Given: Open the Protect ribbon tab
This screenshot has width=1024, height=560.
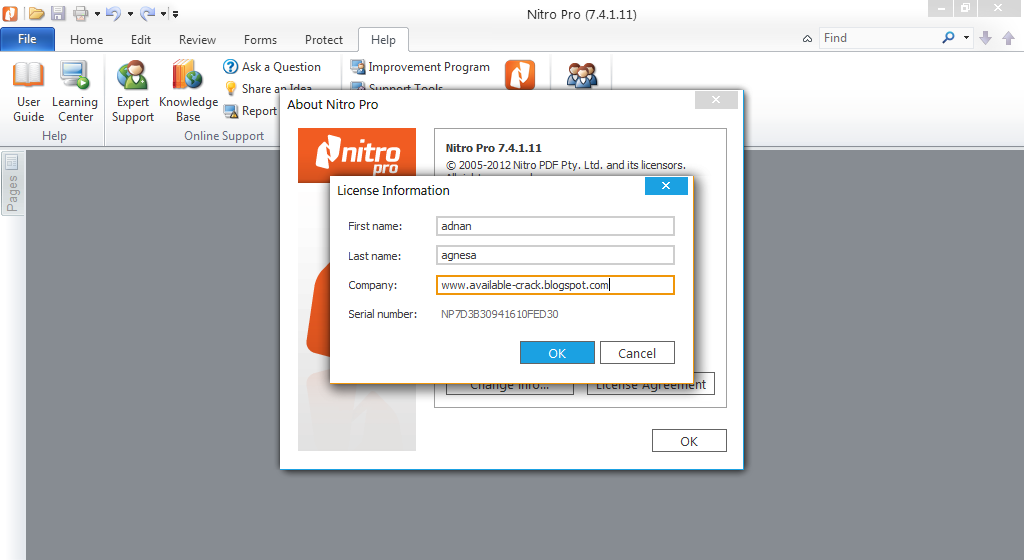Looking at the screenshot, I should click(323, 40).
